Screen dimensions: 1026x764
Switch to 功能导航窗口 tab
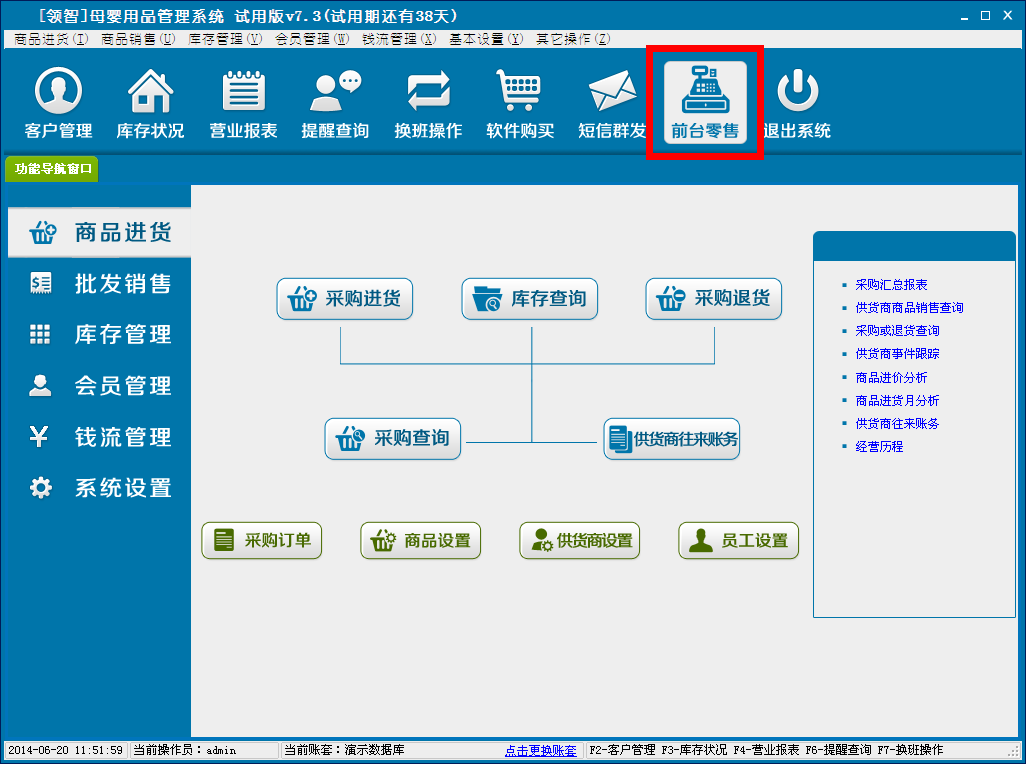coord(53,169)
